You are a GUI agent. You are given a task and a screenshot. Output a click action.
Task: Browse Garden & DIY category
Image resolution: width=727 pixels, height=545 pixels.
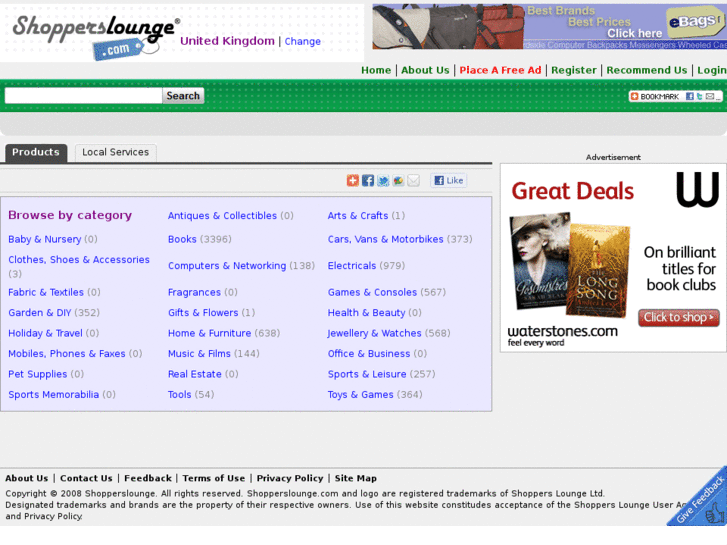40,313
